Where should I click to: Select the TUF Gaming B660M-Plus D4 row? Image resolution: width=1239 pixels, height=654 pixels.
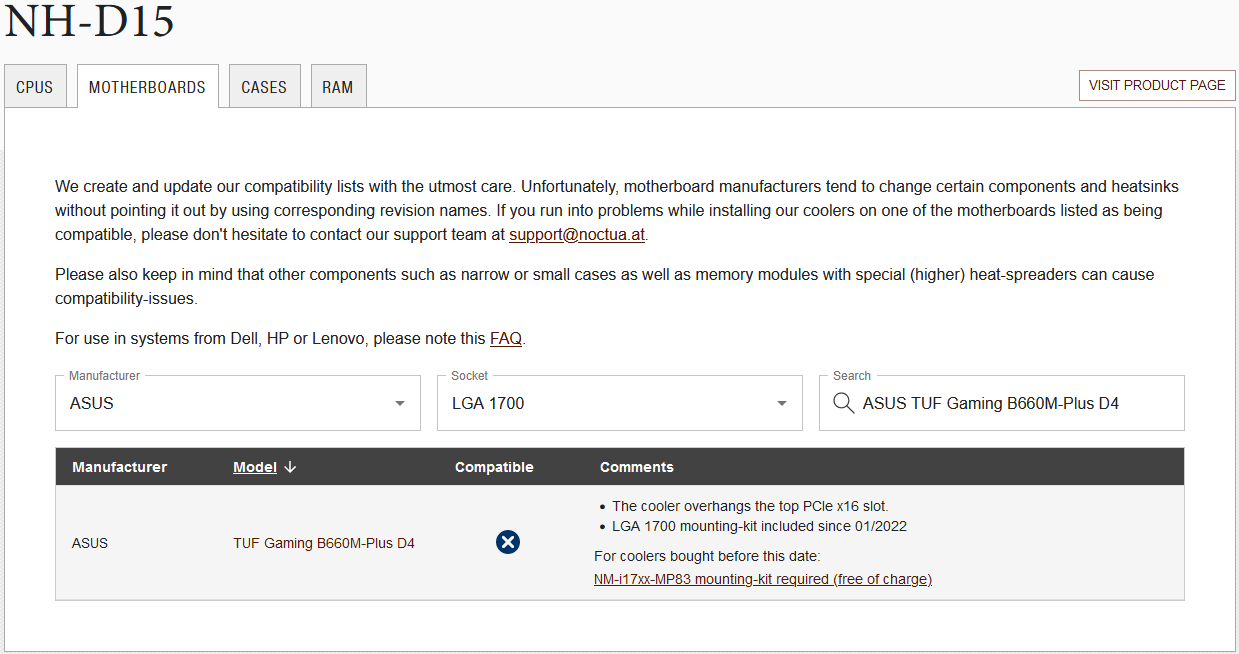tap(324, 543)
